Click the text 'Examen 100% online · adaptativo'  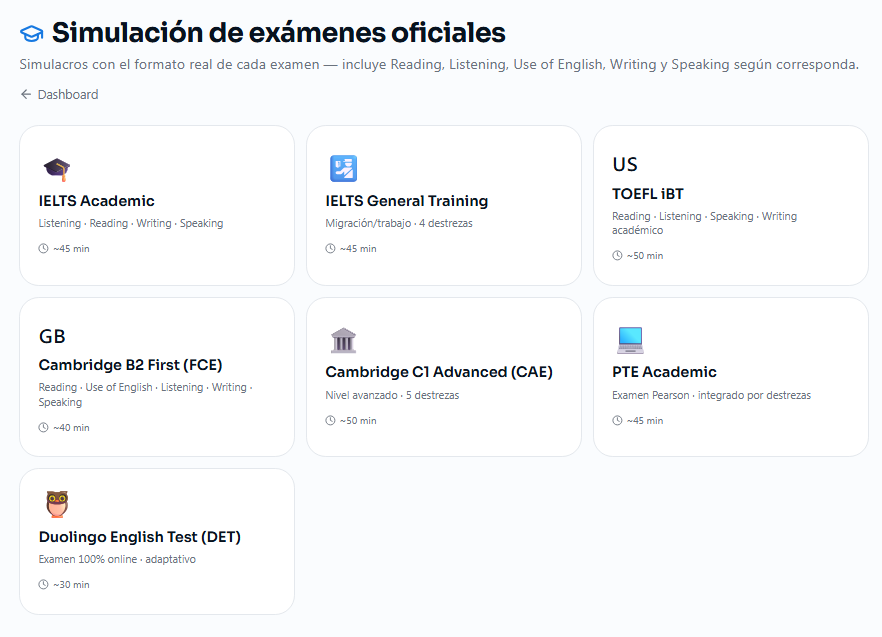click(117, 559)
